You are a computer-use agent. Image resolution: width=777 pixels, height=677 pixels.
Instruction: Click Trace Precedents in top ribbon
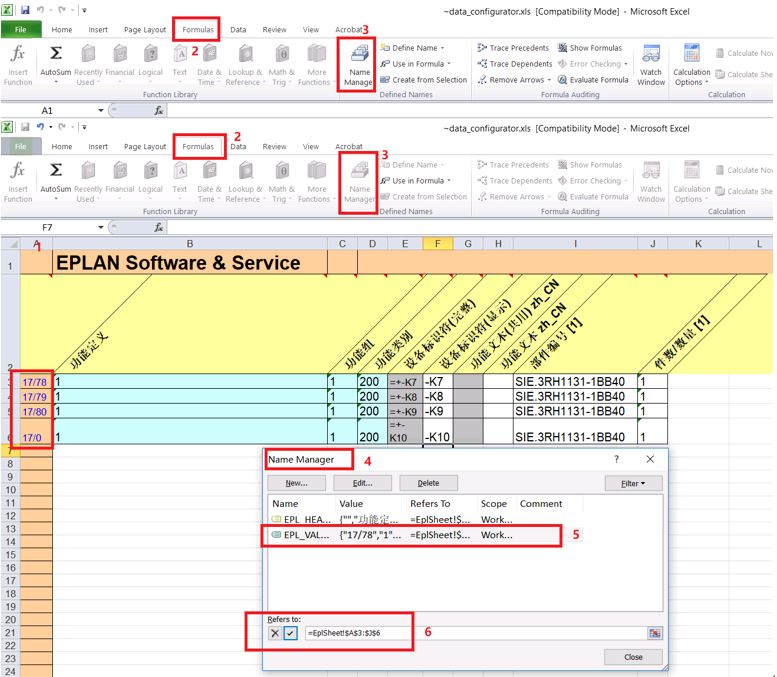coord(513,48)
